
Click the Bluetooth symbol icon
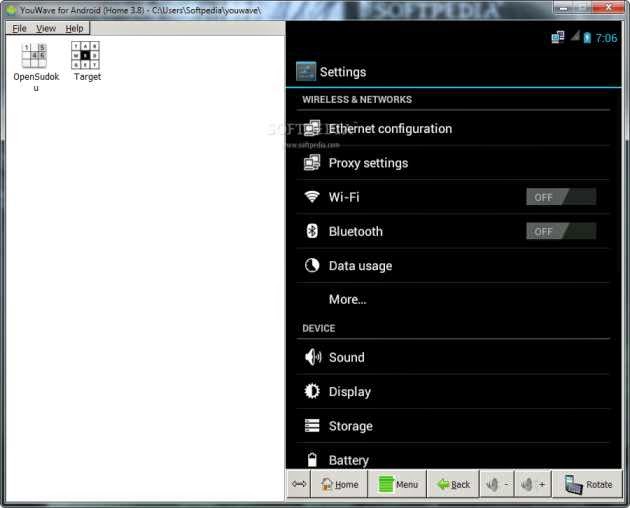(312, 231)
